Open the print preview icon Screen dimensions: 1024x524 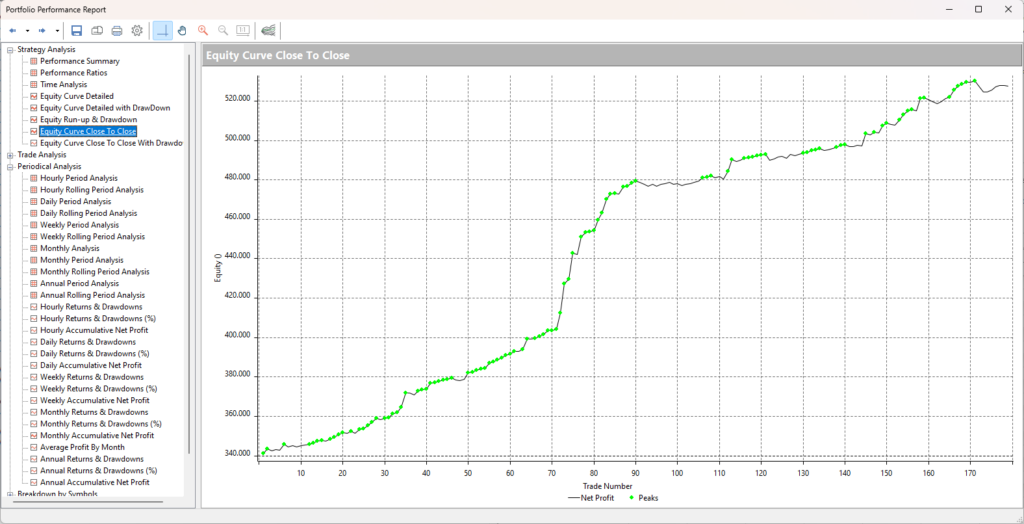[97, 31]
